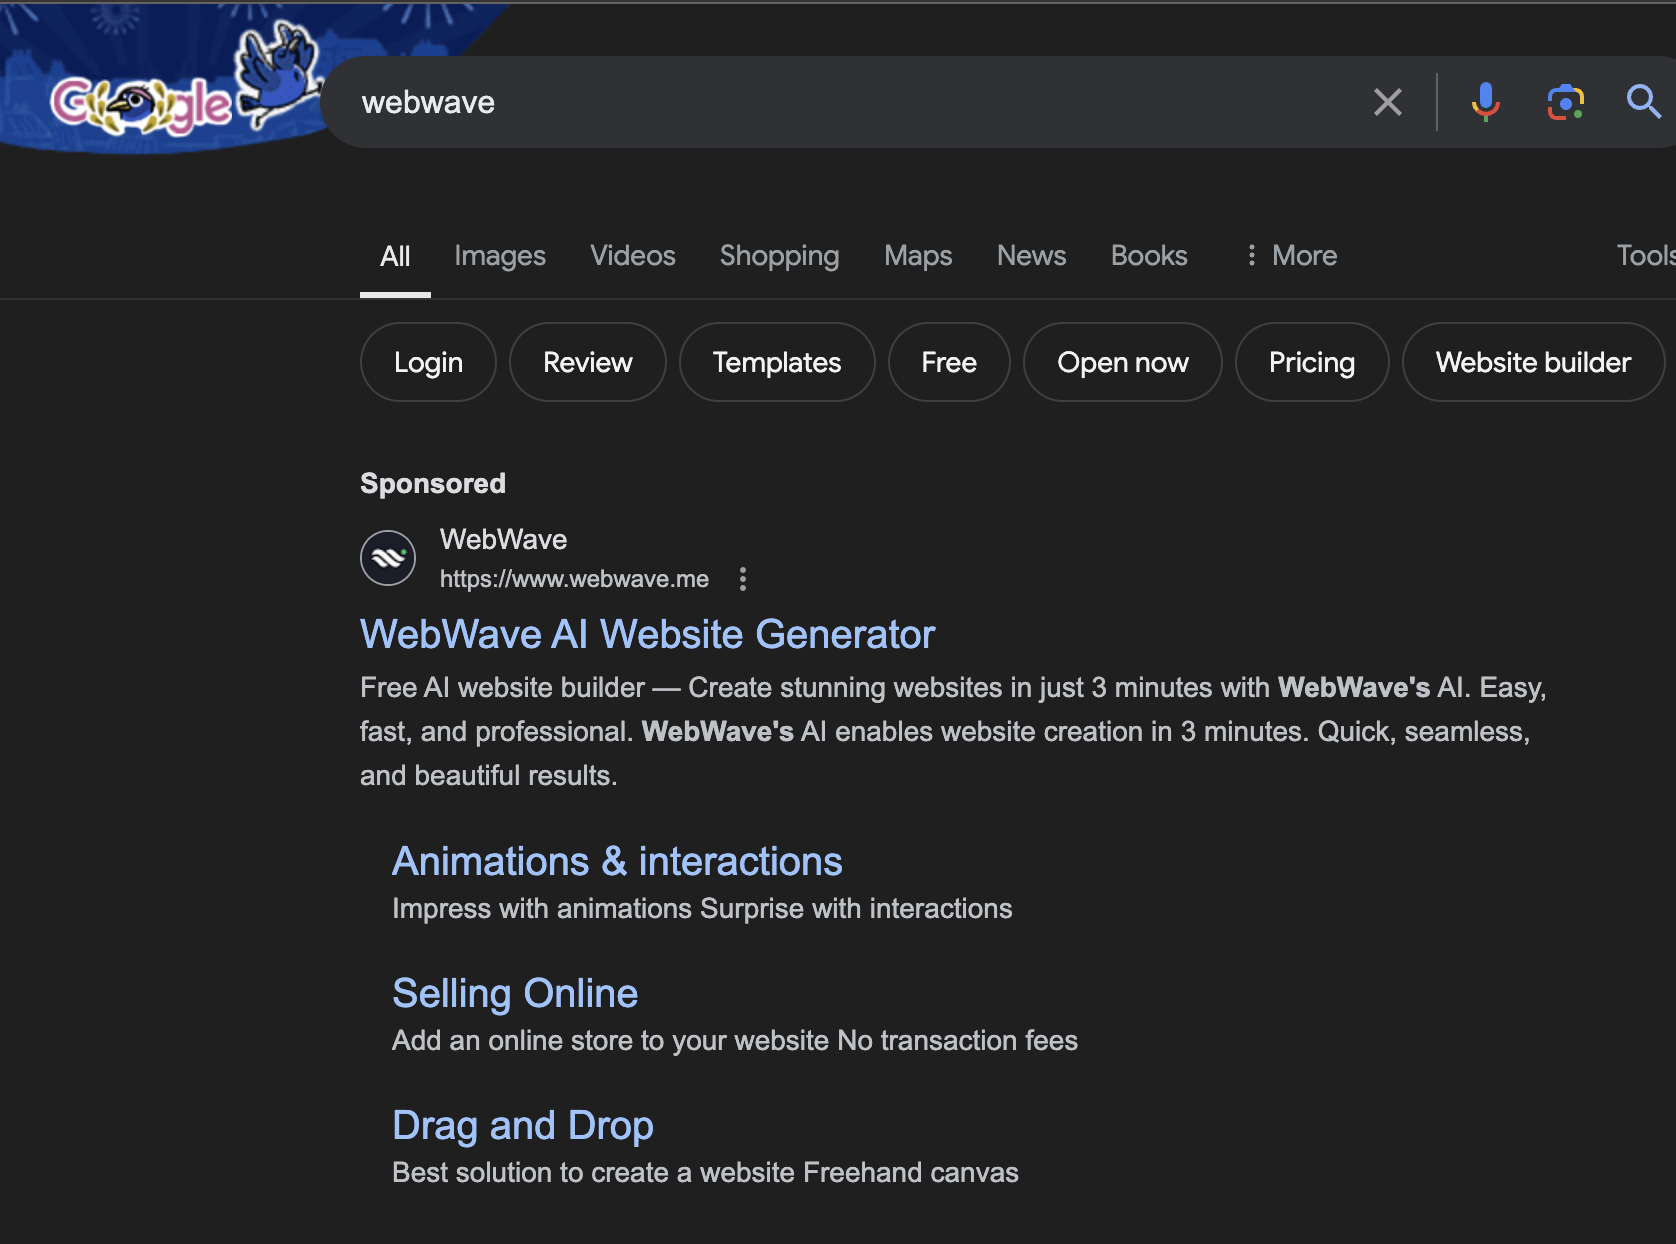Go to the Books tab

pyautogui.click(x=1149, y=256)
